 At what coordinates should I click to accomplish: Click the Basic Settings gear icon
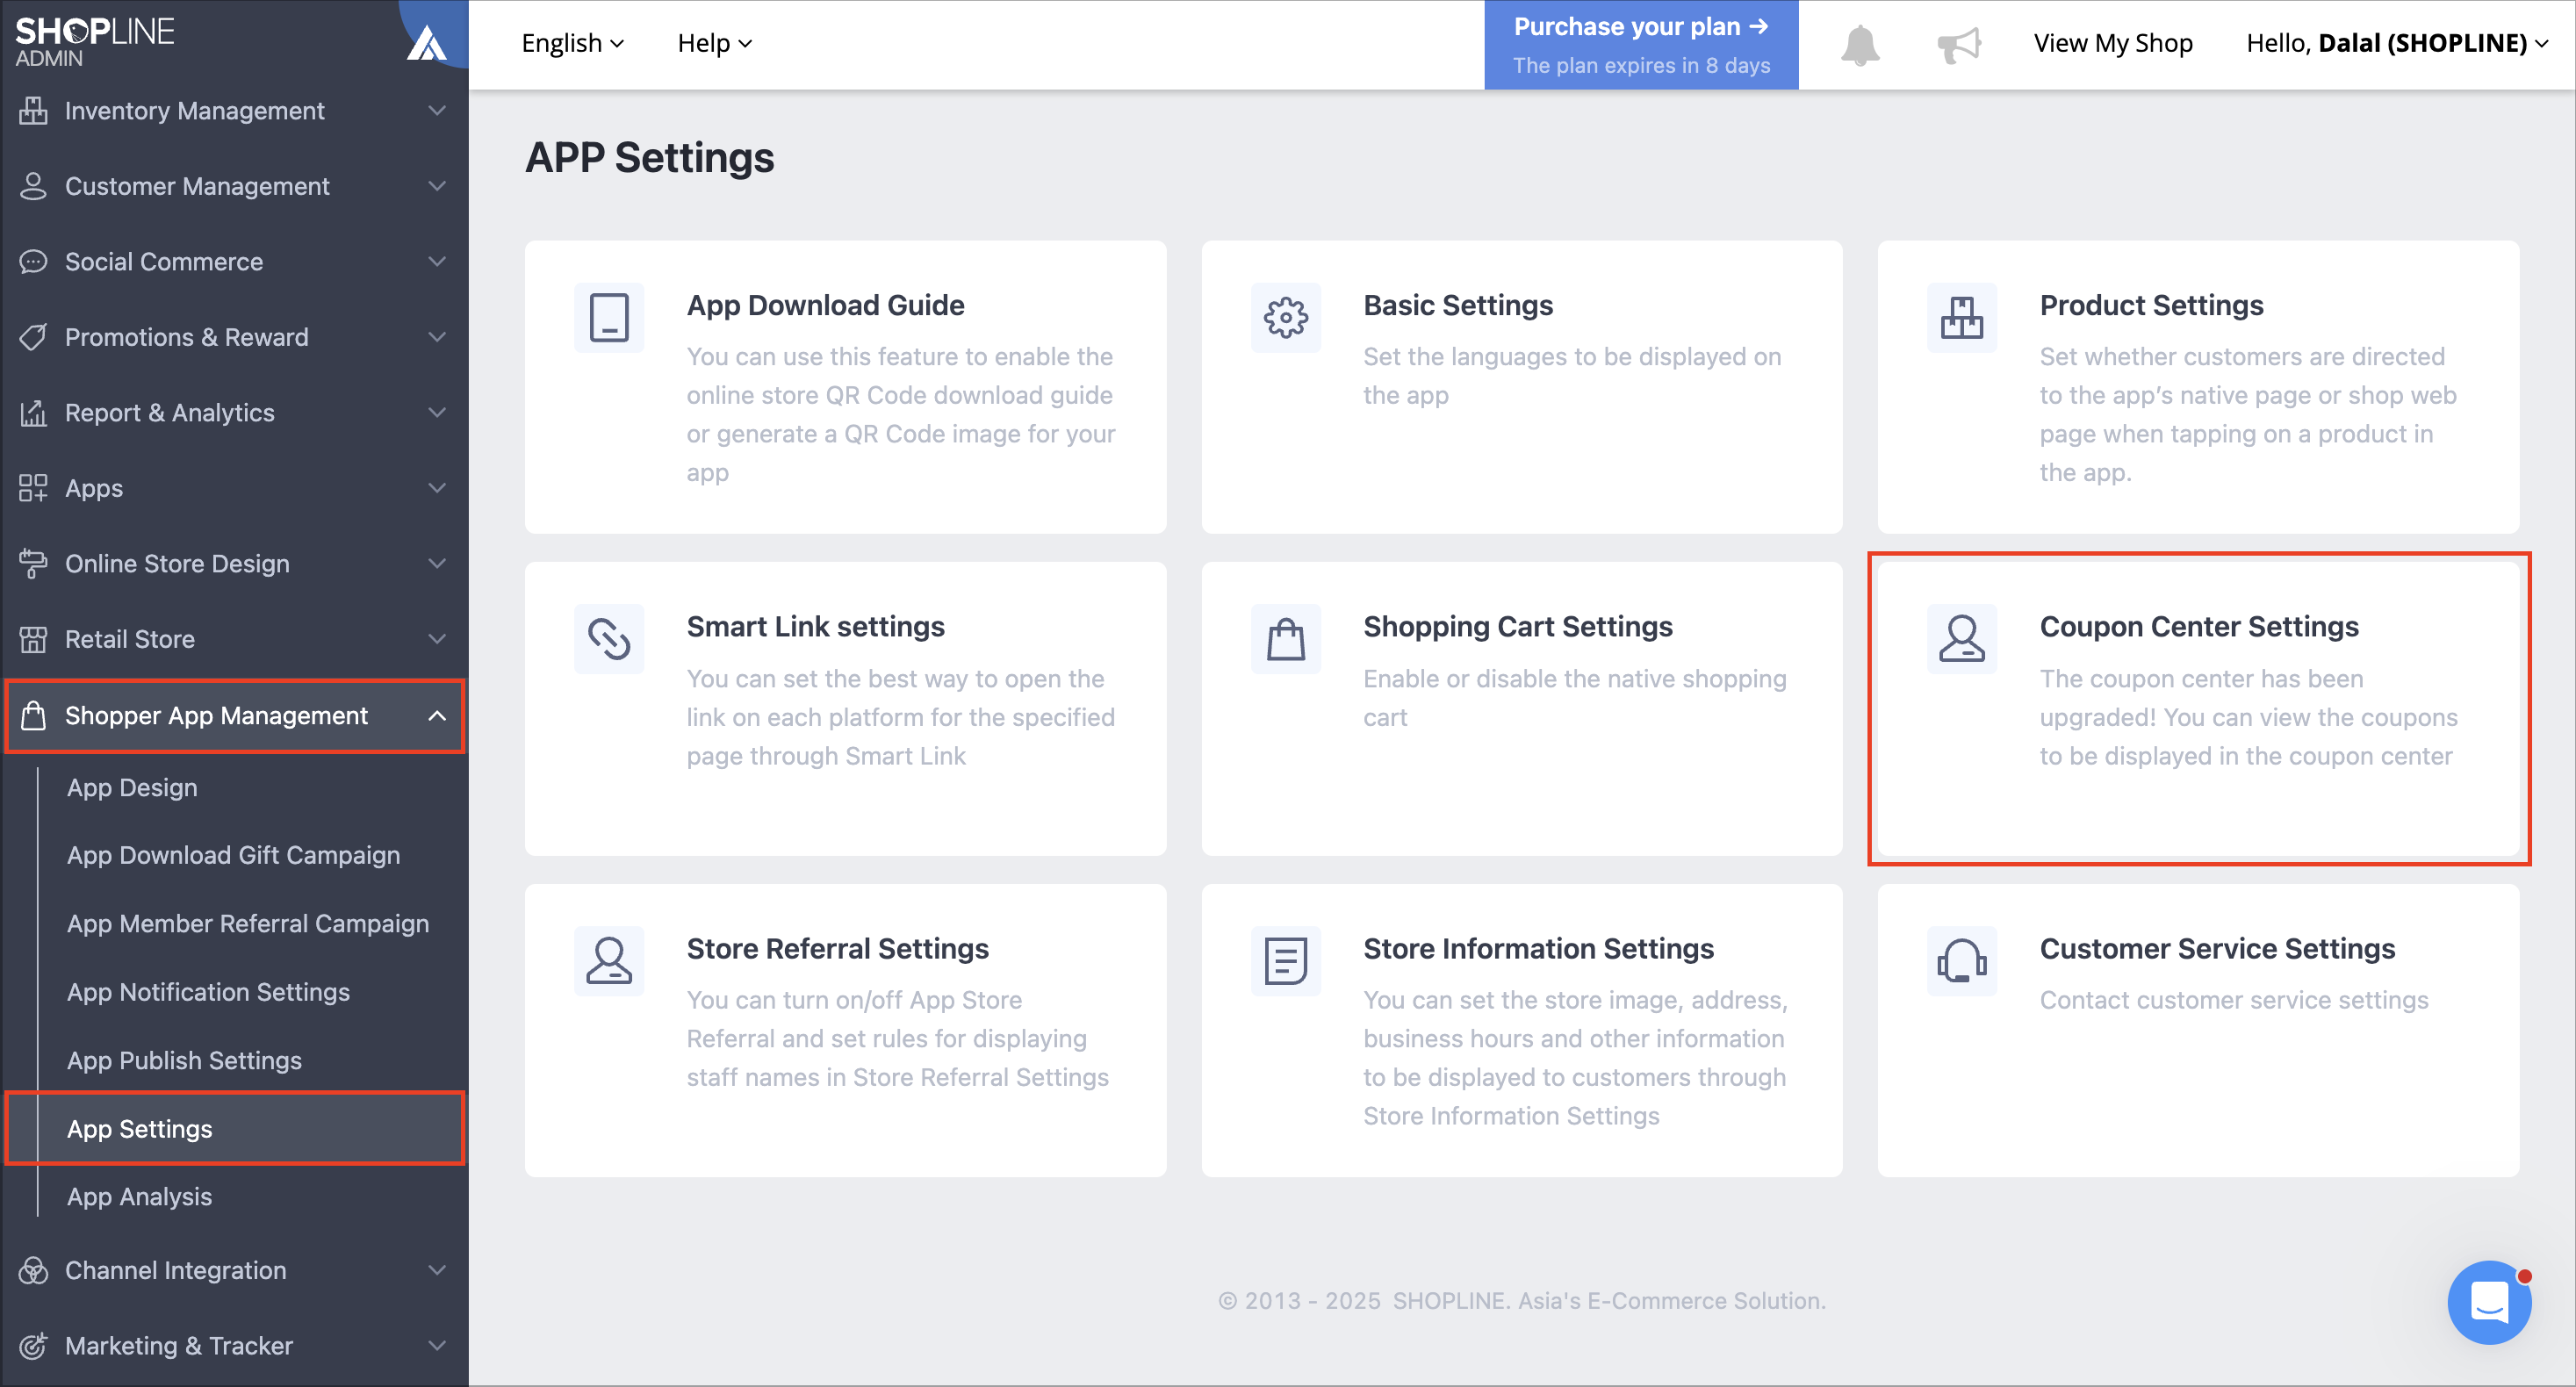coord(1285,318)
